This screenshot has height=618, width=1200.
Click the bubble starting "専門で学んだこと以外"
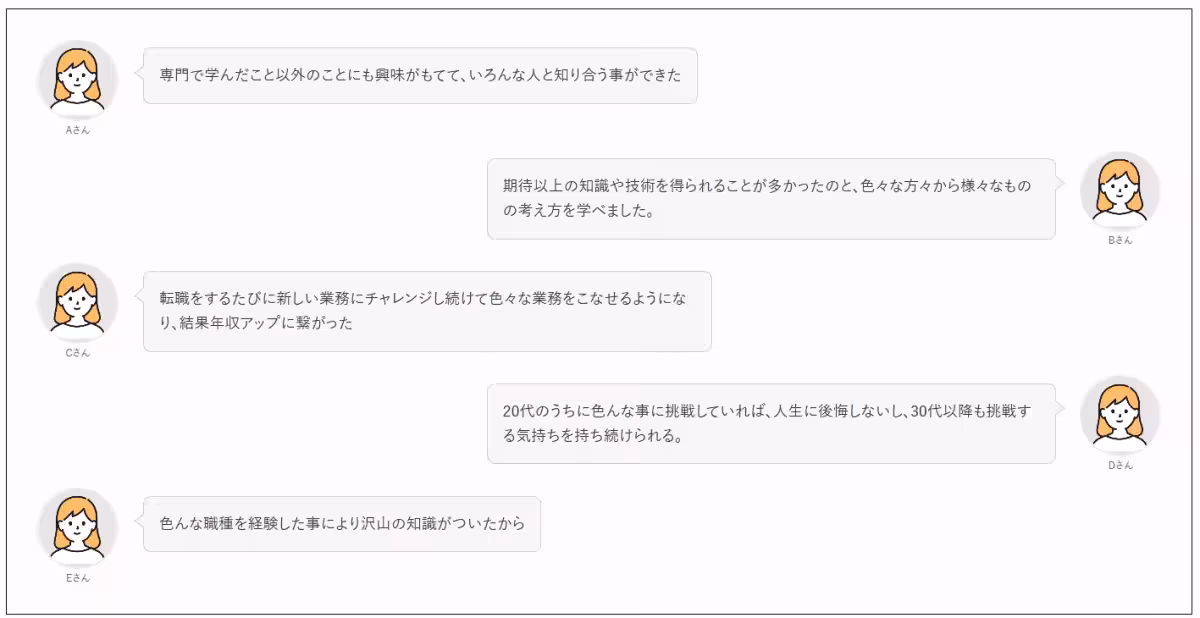(x=420, y=76)
